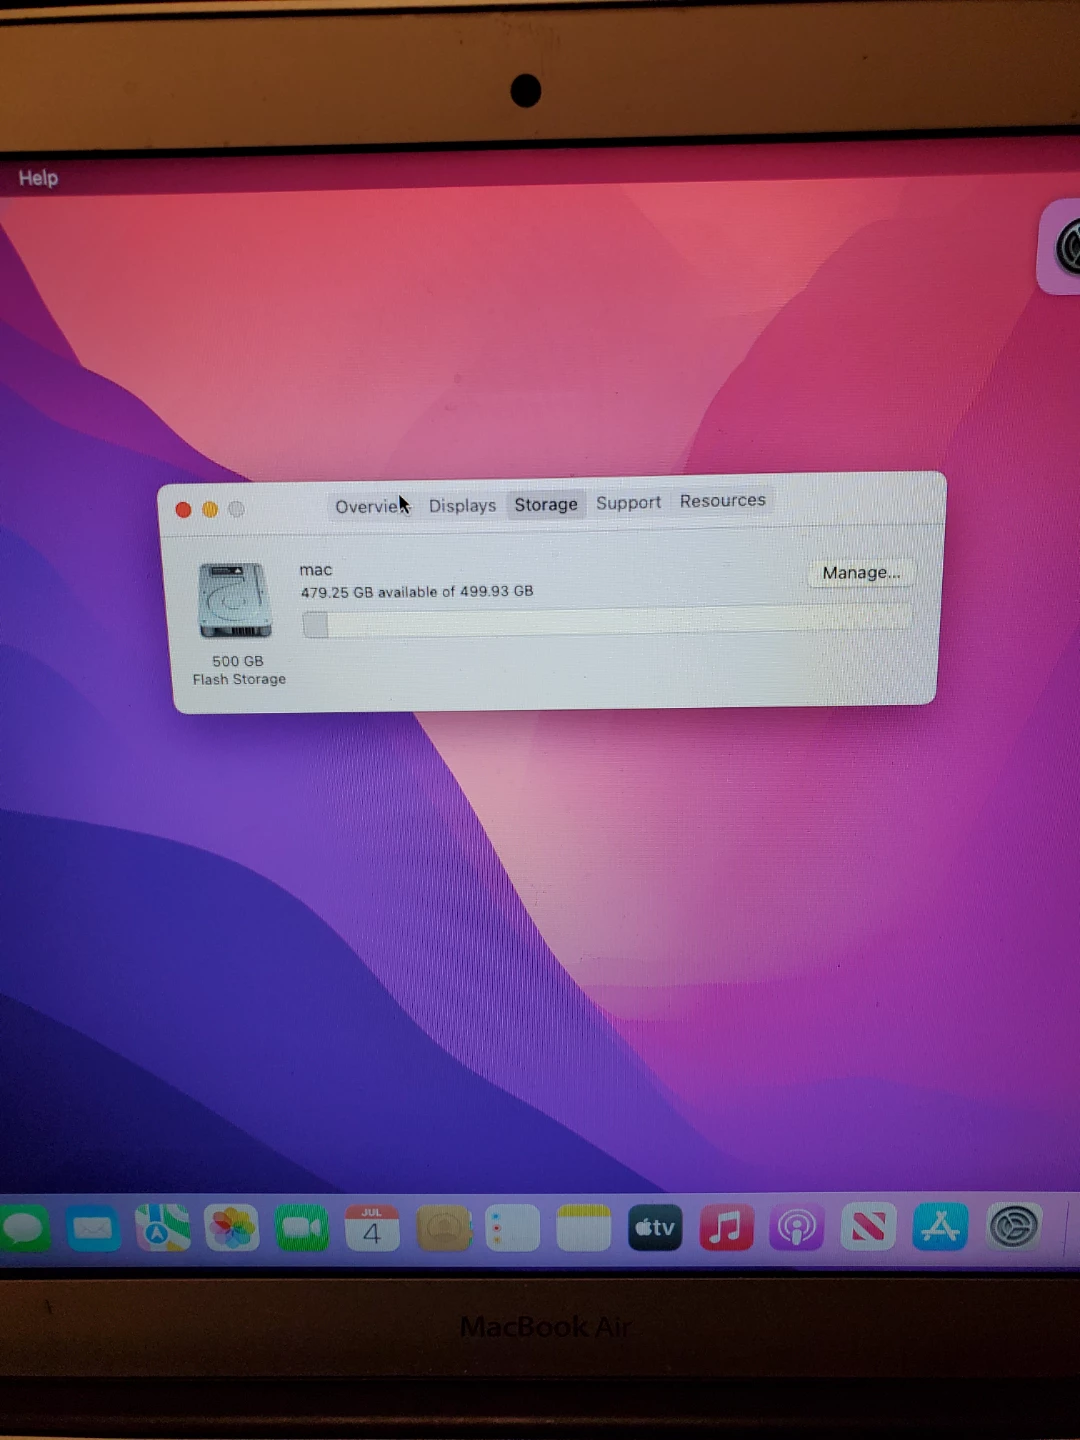Minimize window with yellow button
The width and height of the screenshot is (1080, 1440).
click(x=210, y=510)
